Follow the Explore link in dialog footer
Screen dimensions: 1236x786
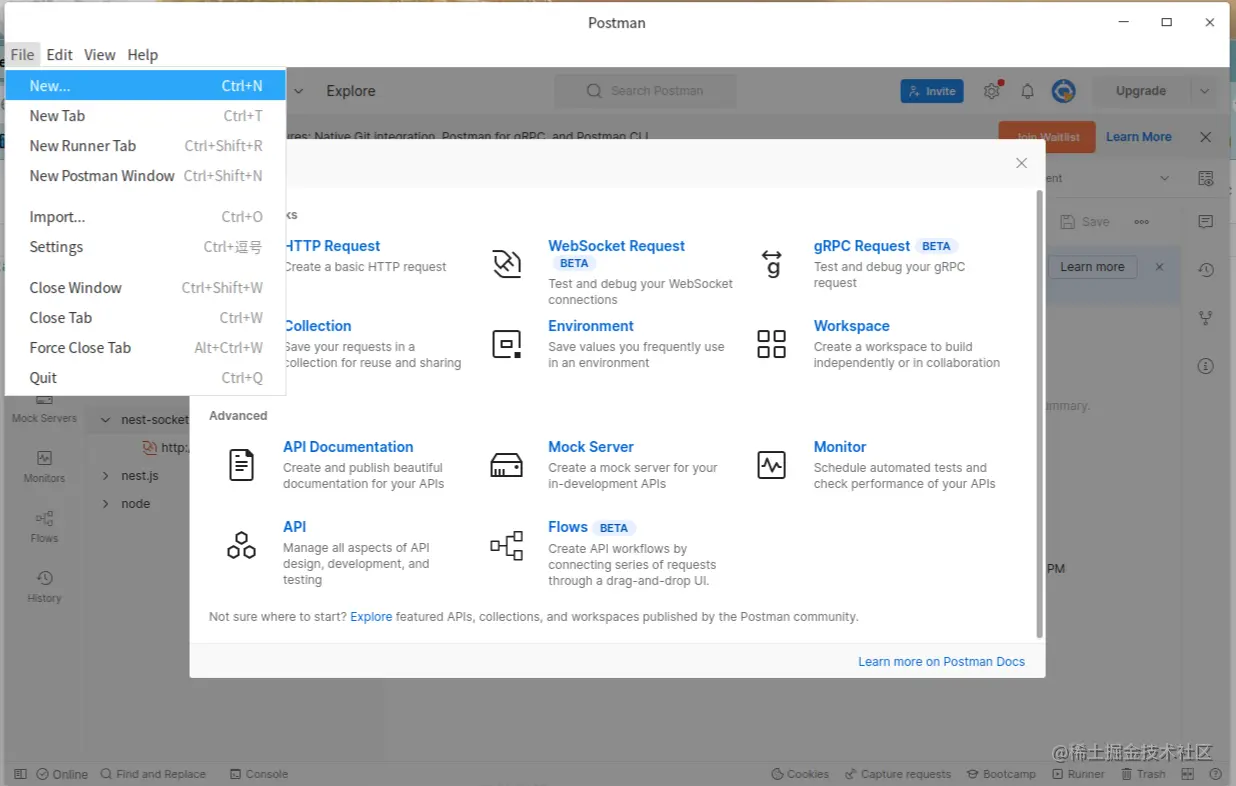[371, 617]
